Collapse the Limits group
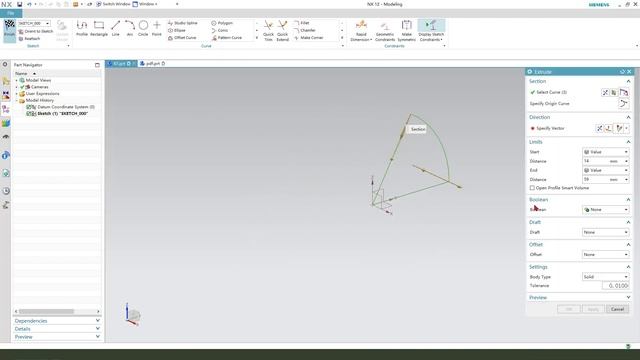The height and width of the screenshot is (360, 640). point(628,142)
